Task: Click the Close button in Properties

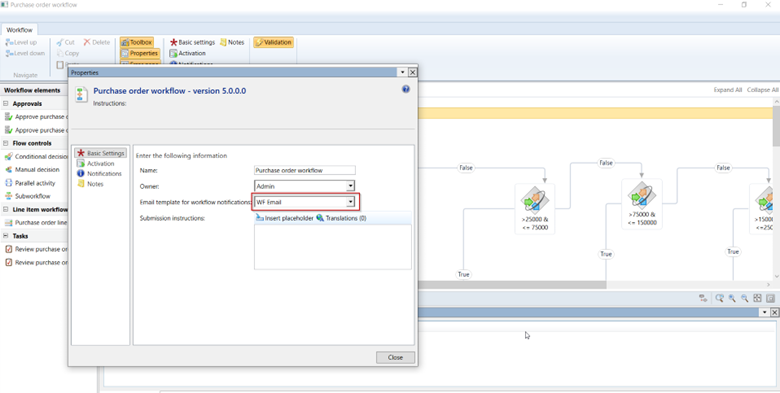Action: [395, 357]
